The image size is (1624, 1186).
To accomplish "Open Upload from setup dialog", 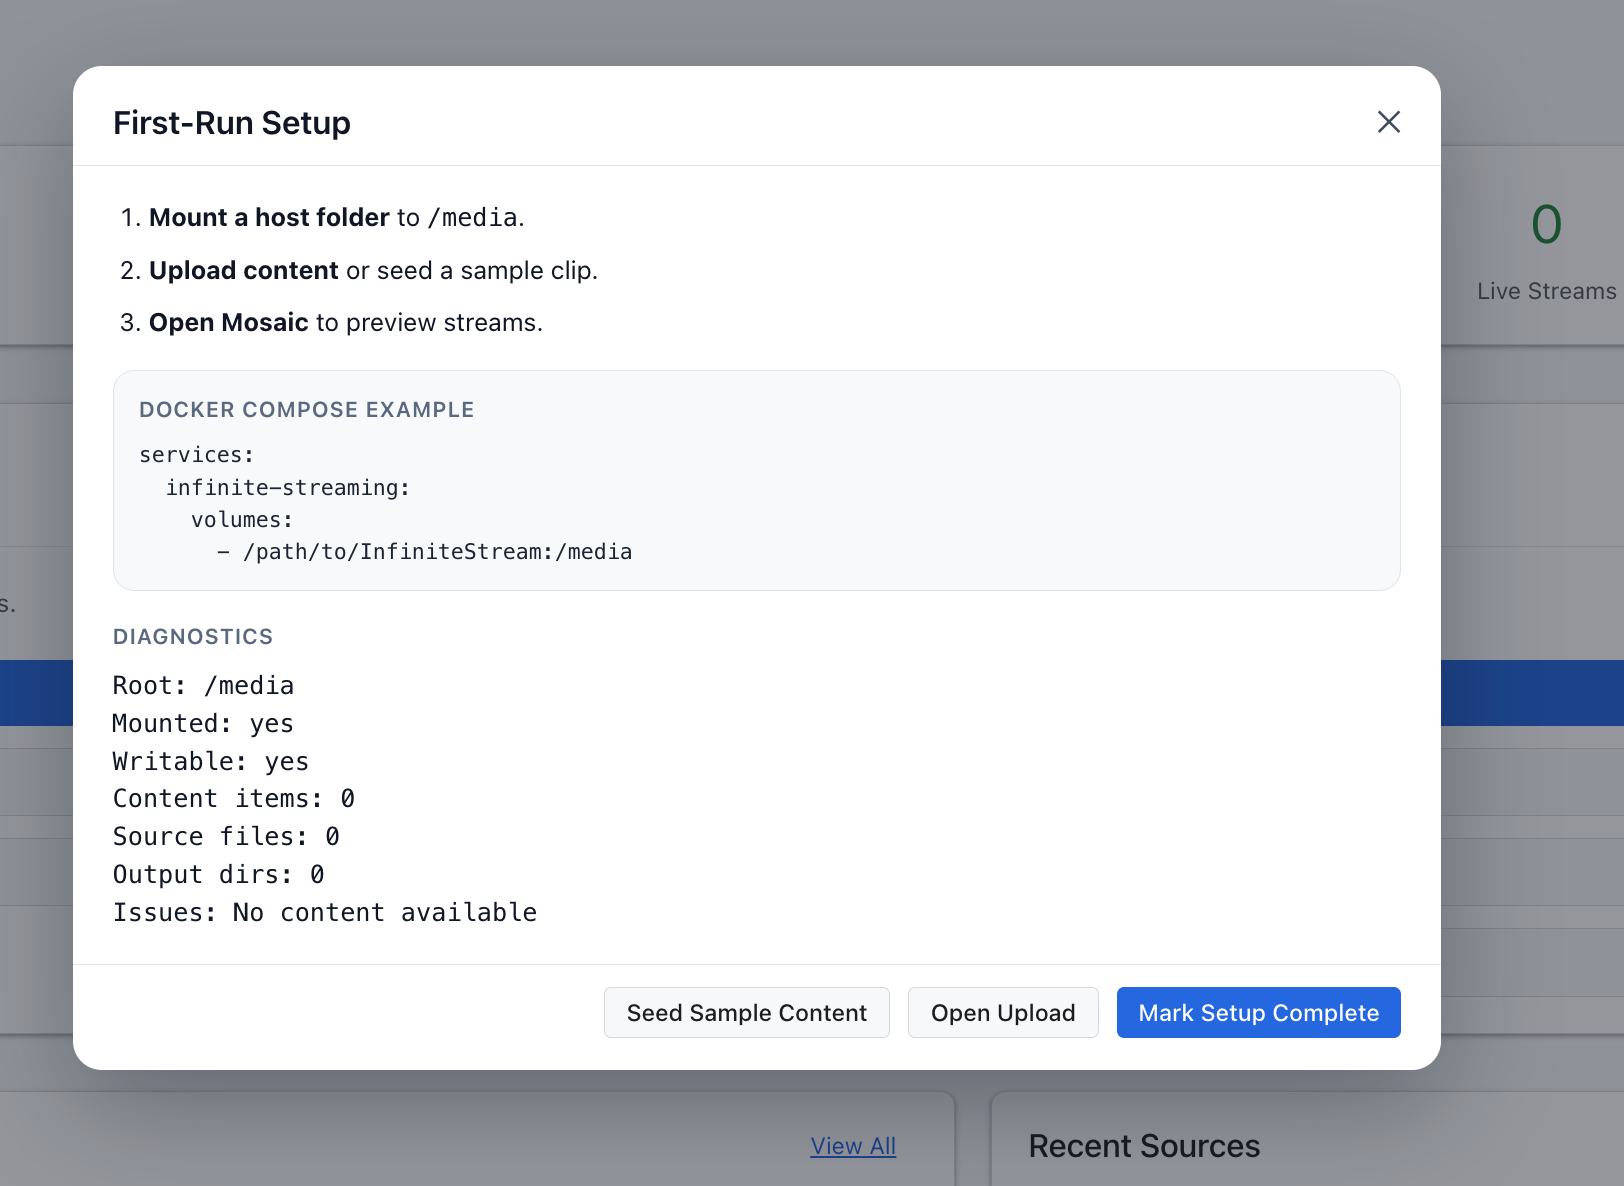I will pyautogui.click(x=1003, y=1013).
